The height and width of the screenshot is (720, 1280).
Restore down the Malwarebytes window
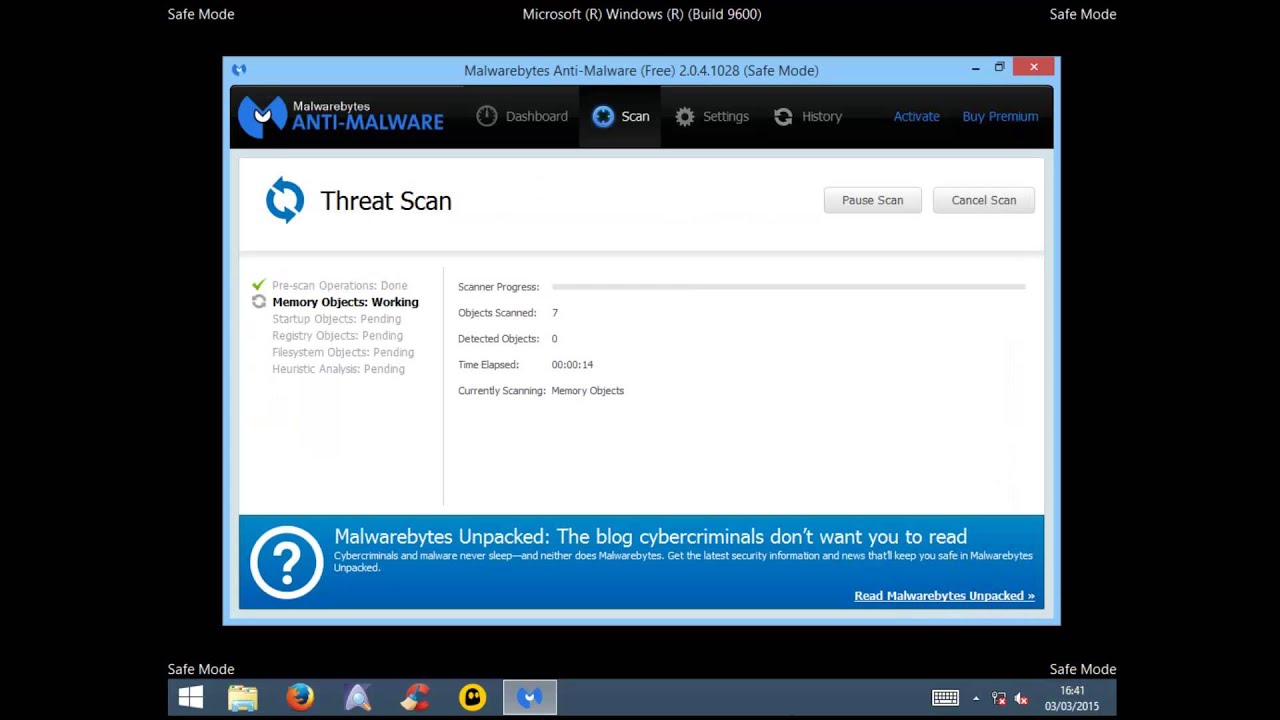point(999,68)
